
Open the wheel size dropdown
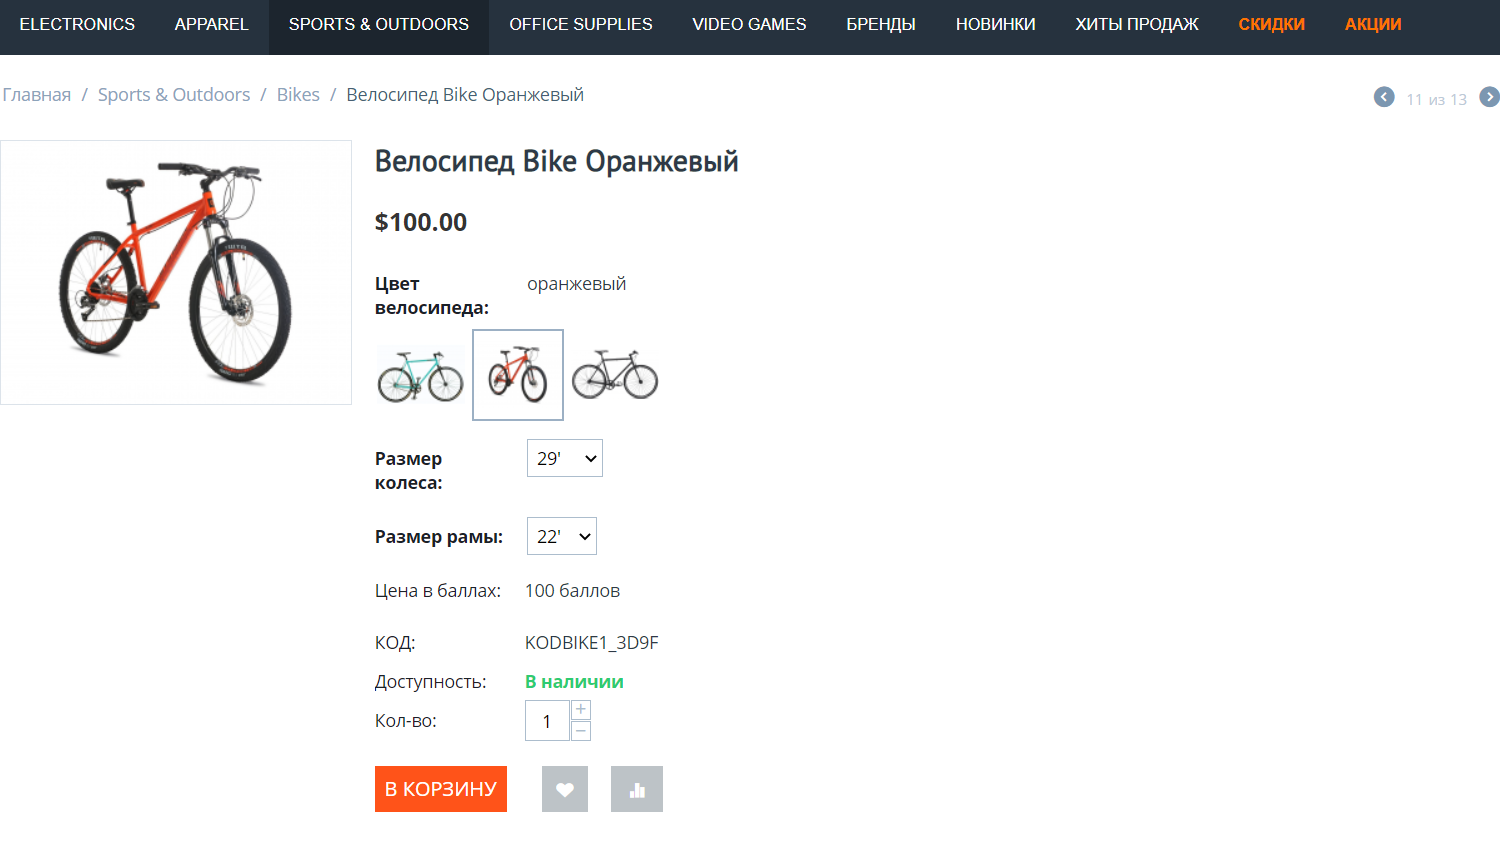pyautogui.click(x=565, y=458)
